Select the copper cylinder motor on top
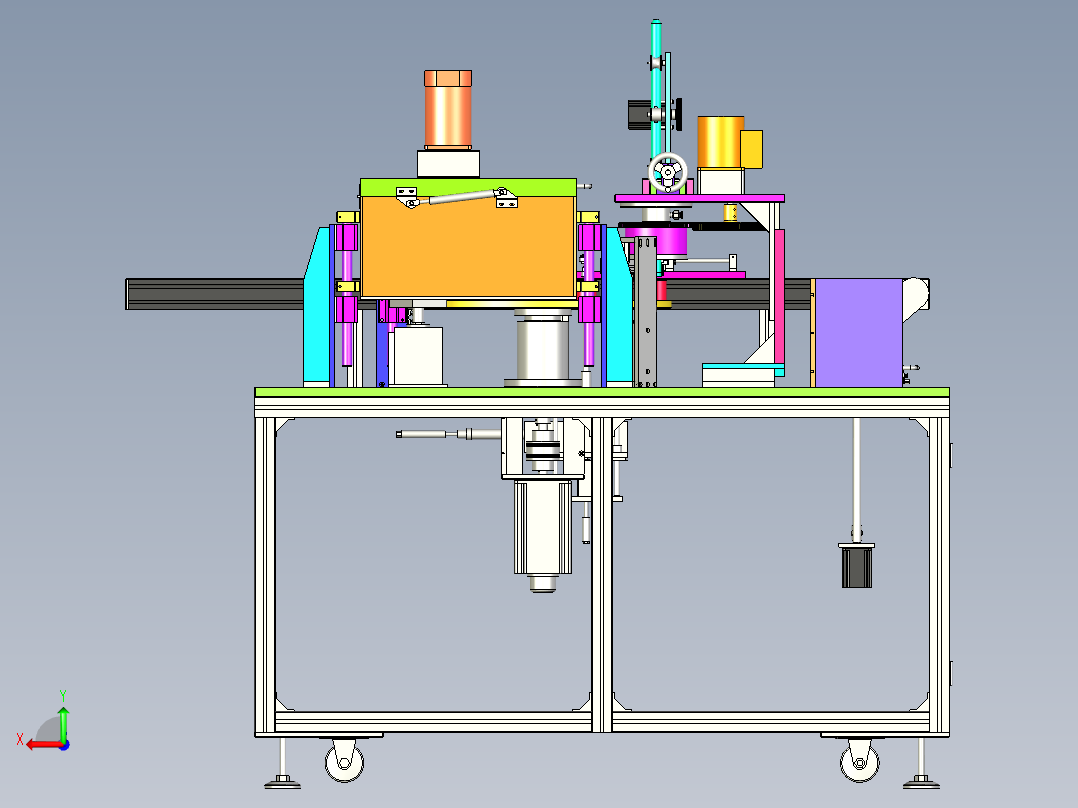Viewport: 1078px width, 808px height. point(448,109)
